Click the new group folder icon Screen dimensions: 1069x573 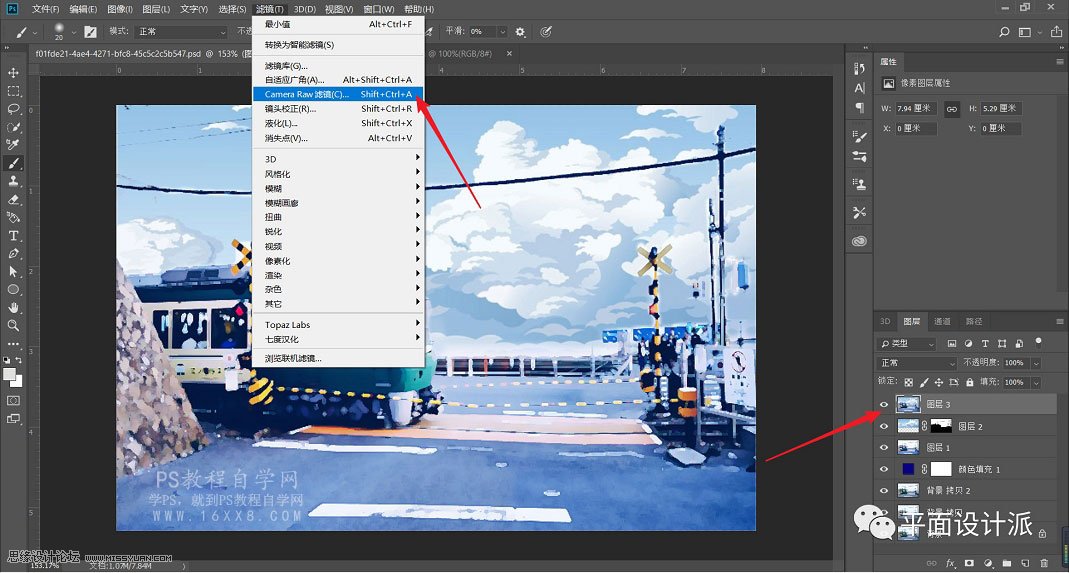(1006, 563)
